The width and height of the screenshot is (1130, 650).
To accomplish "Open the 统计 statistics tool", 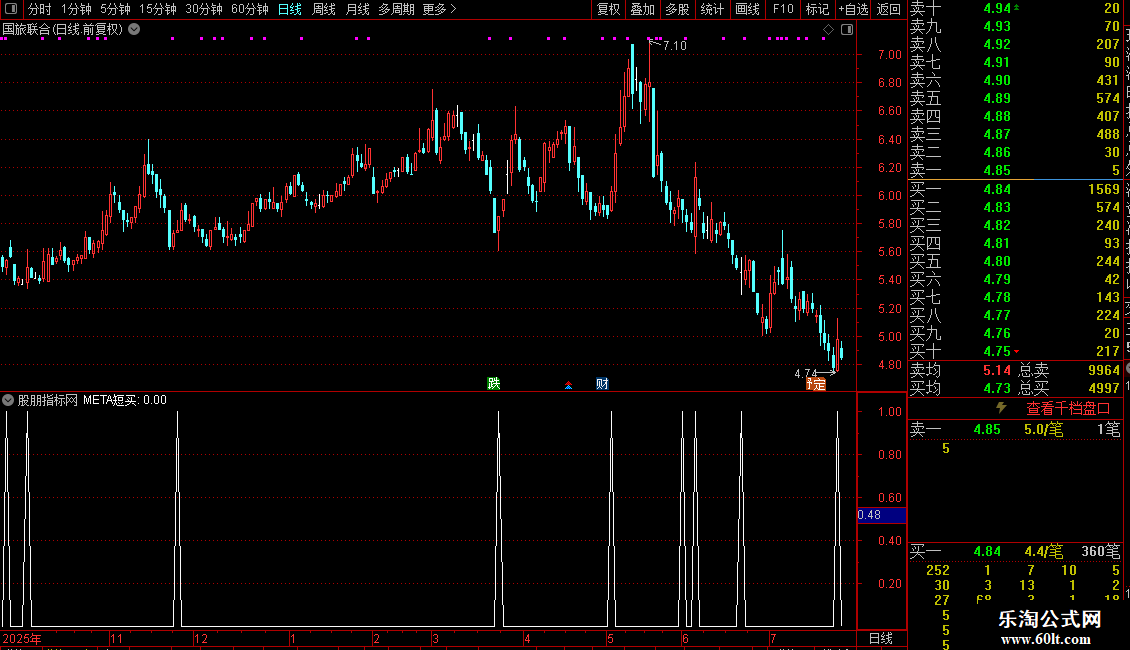I will [712, 9].
